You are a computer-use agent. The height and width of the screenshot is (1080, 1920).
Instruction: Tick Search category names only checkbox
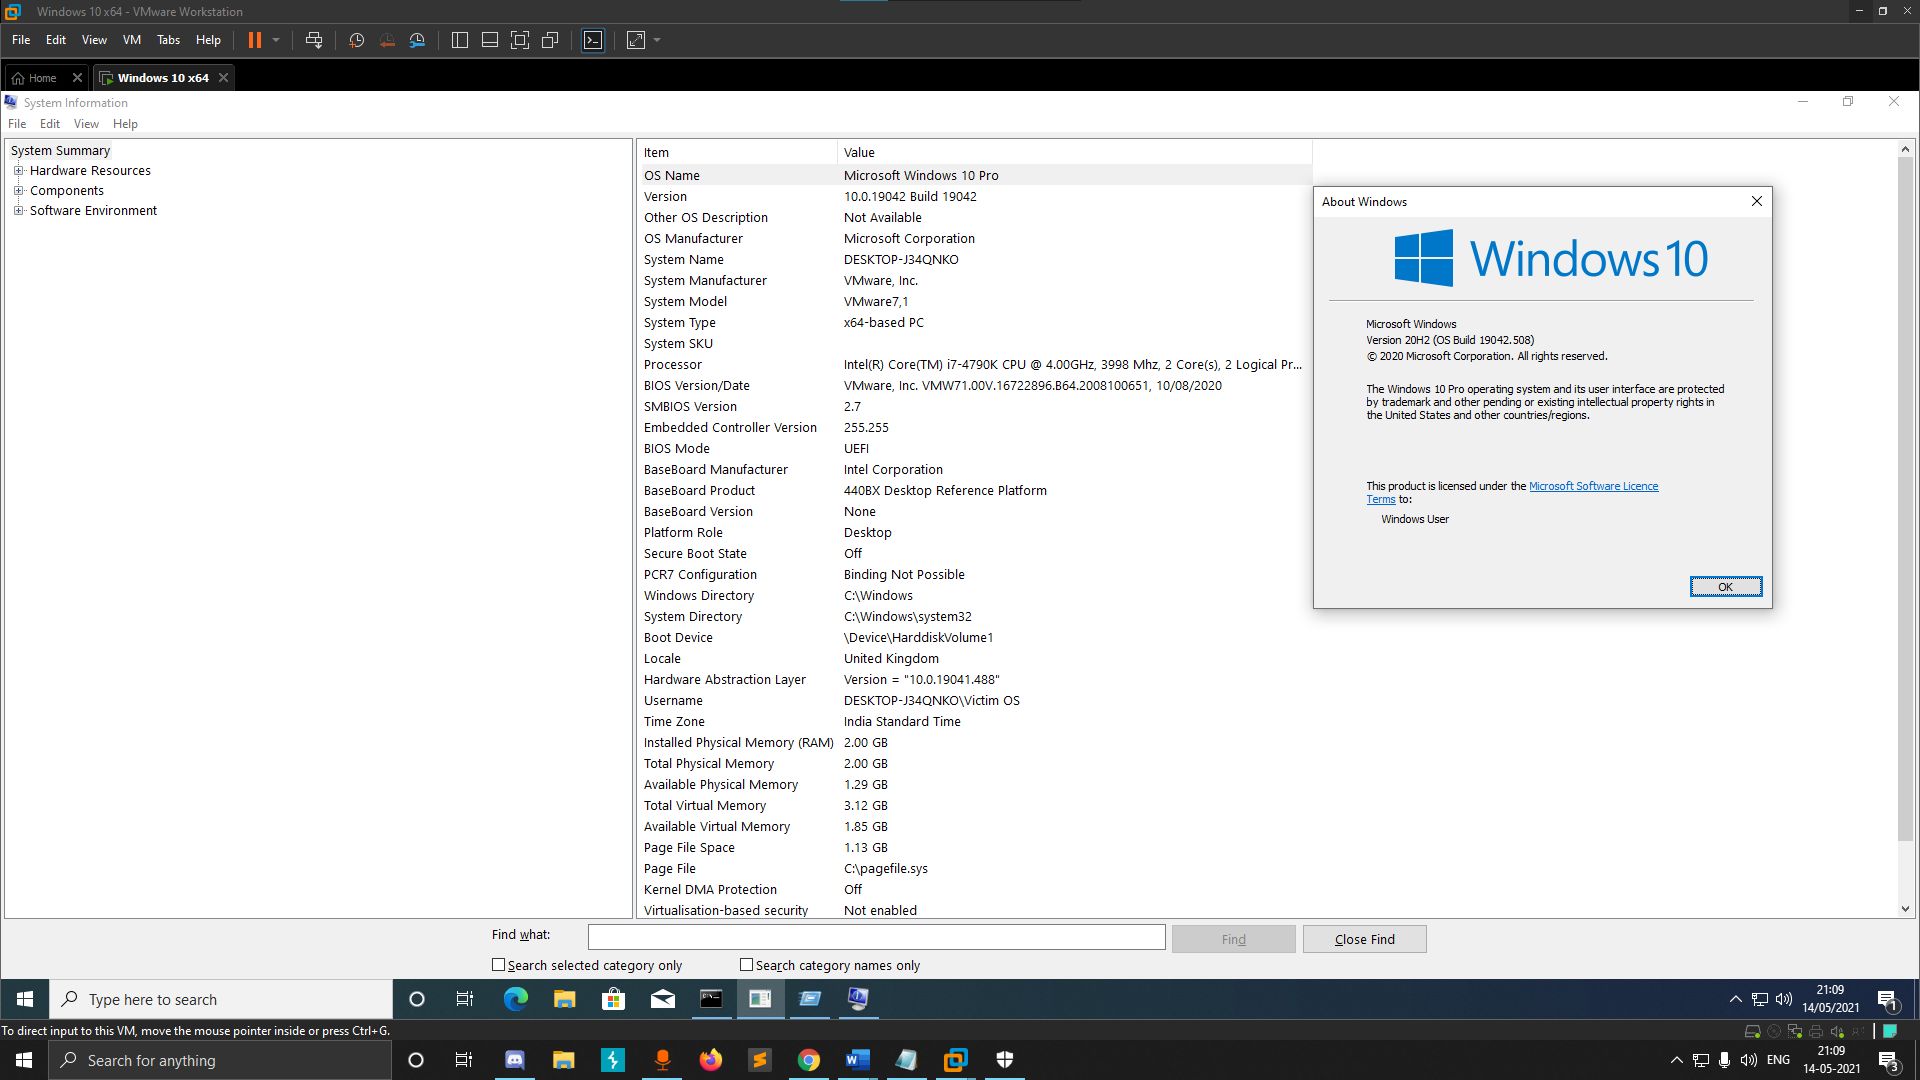(746, 965)
